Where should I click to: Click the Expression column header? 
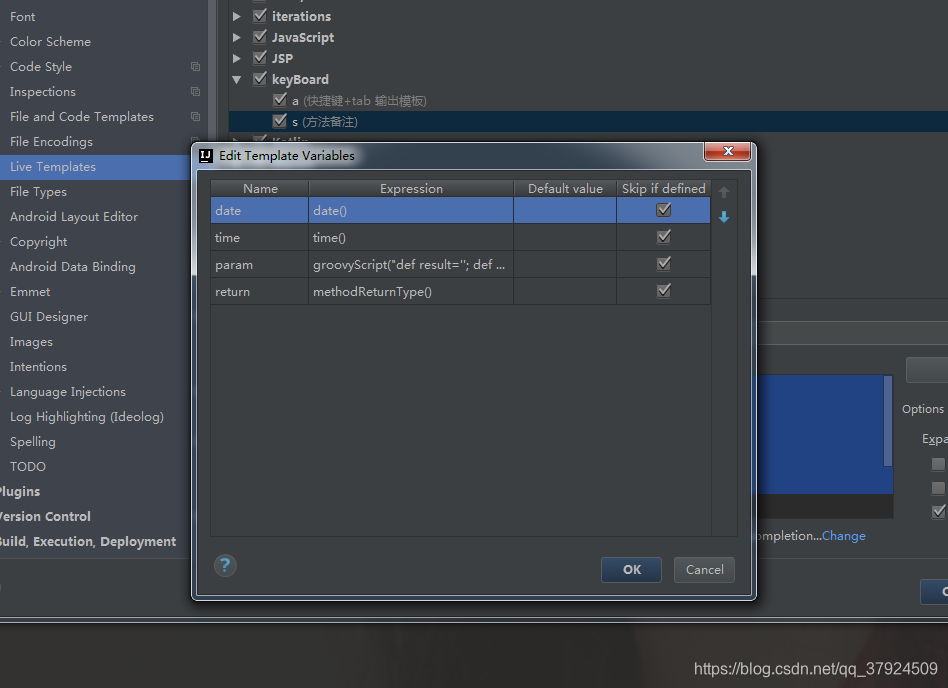pos(411,189)
